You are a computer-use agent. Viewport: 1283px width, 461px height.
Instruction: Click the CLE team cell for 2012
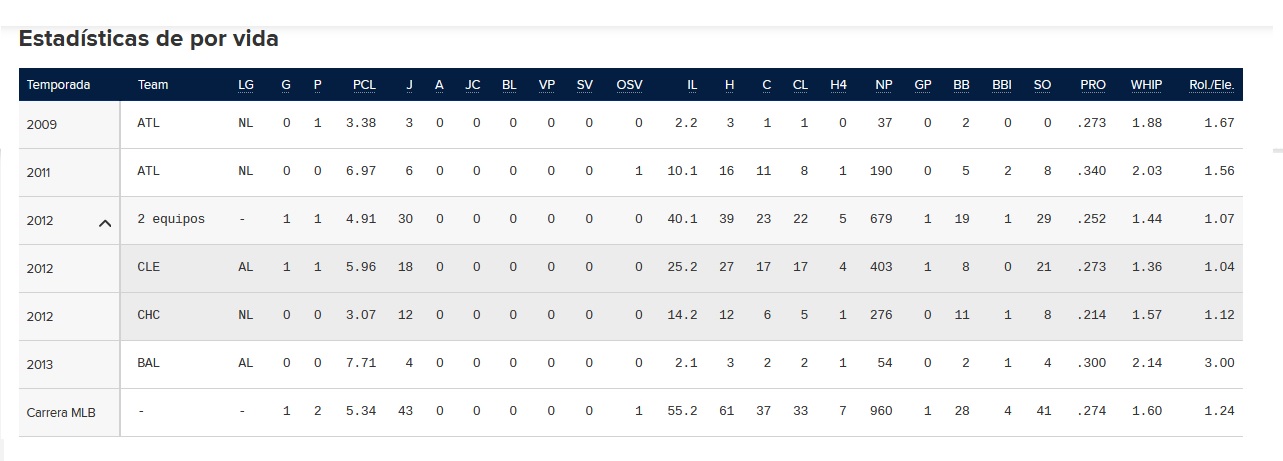point(148,267)
